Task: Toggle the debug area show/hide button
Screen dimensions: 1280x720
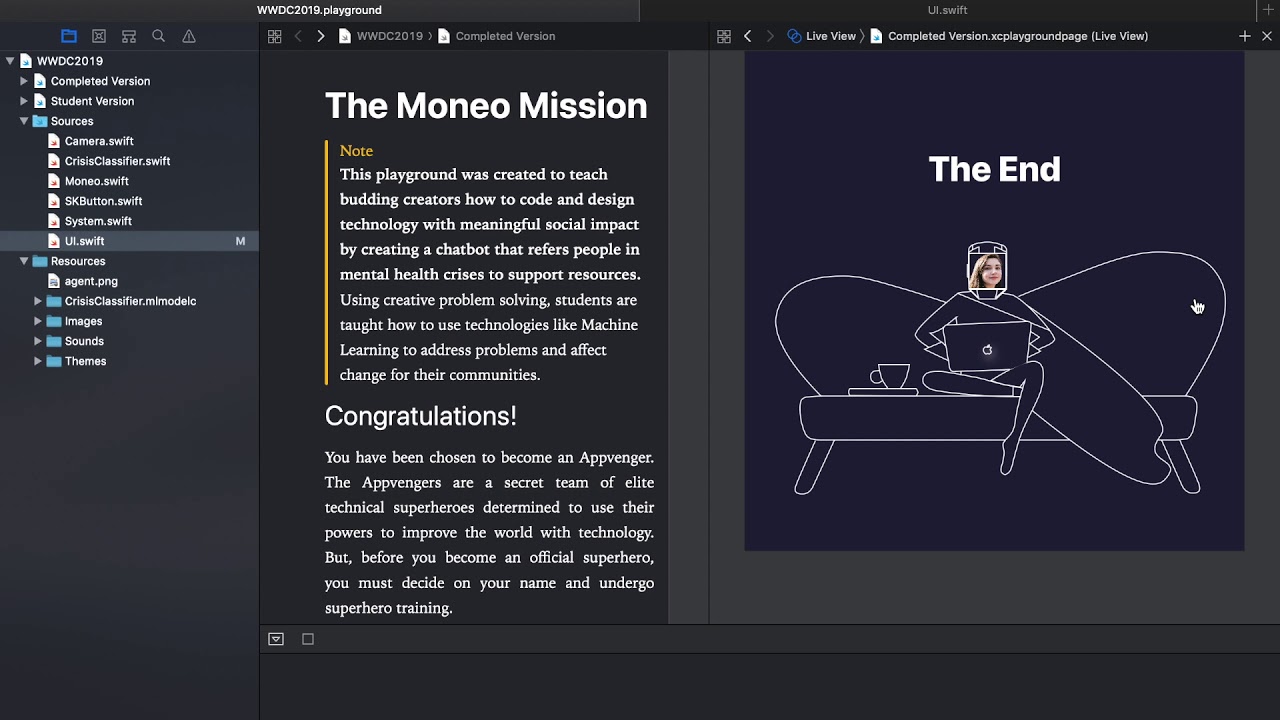Action: click(x=276, y=639)
